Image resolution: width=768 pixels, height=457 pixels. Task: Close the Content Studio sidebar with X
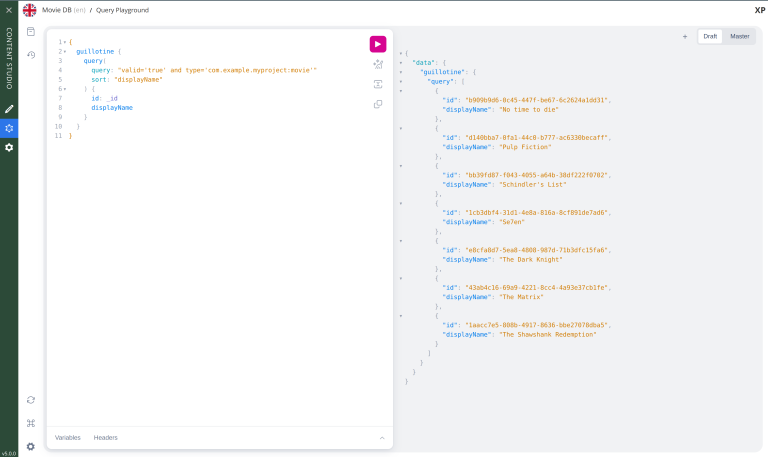(9, 10)
